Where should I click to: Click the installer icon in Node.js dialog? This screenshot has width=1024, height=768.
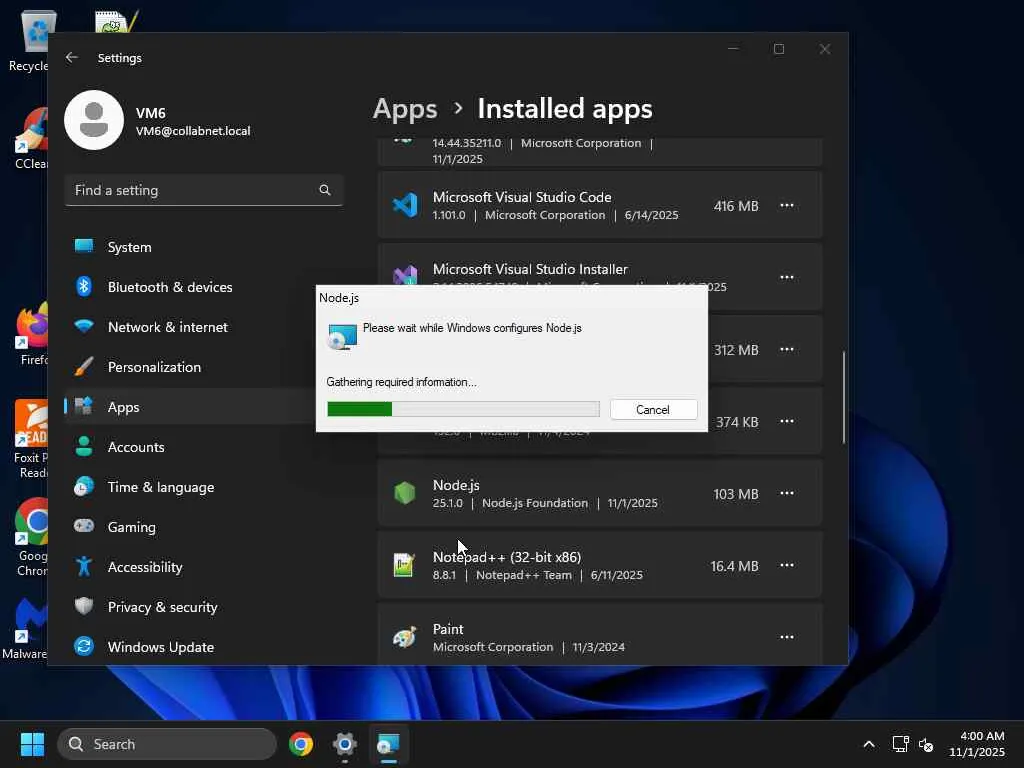click(x=342, y=337)
